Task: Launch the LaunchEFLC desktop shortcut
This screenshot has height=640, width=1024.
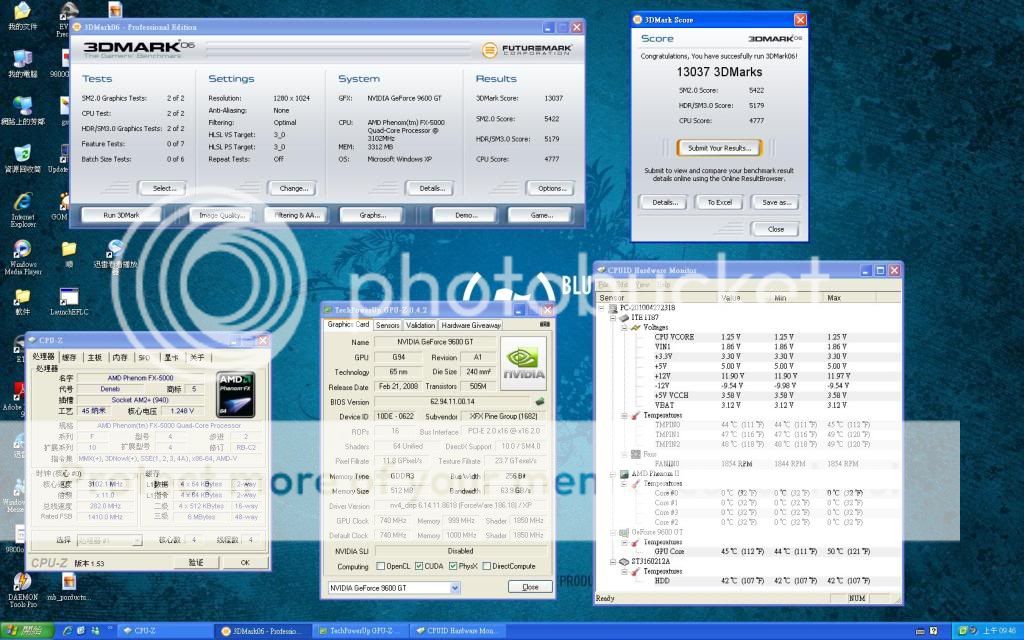Action: coord(69,302)
